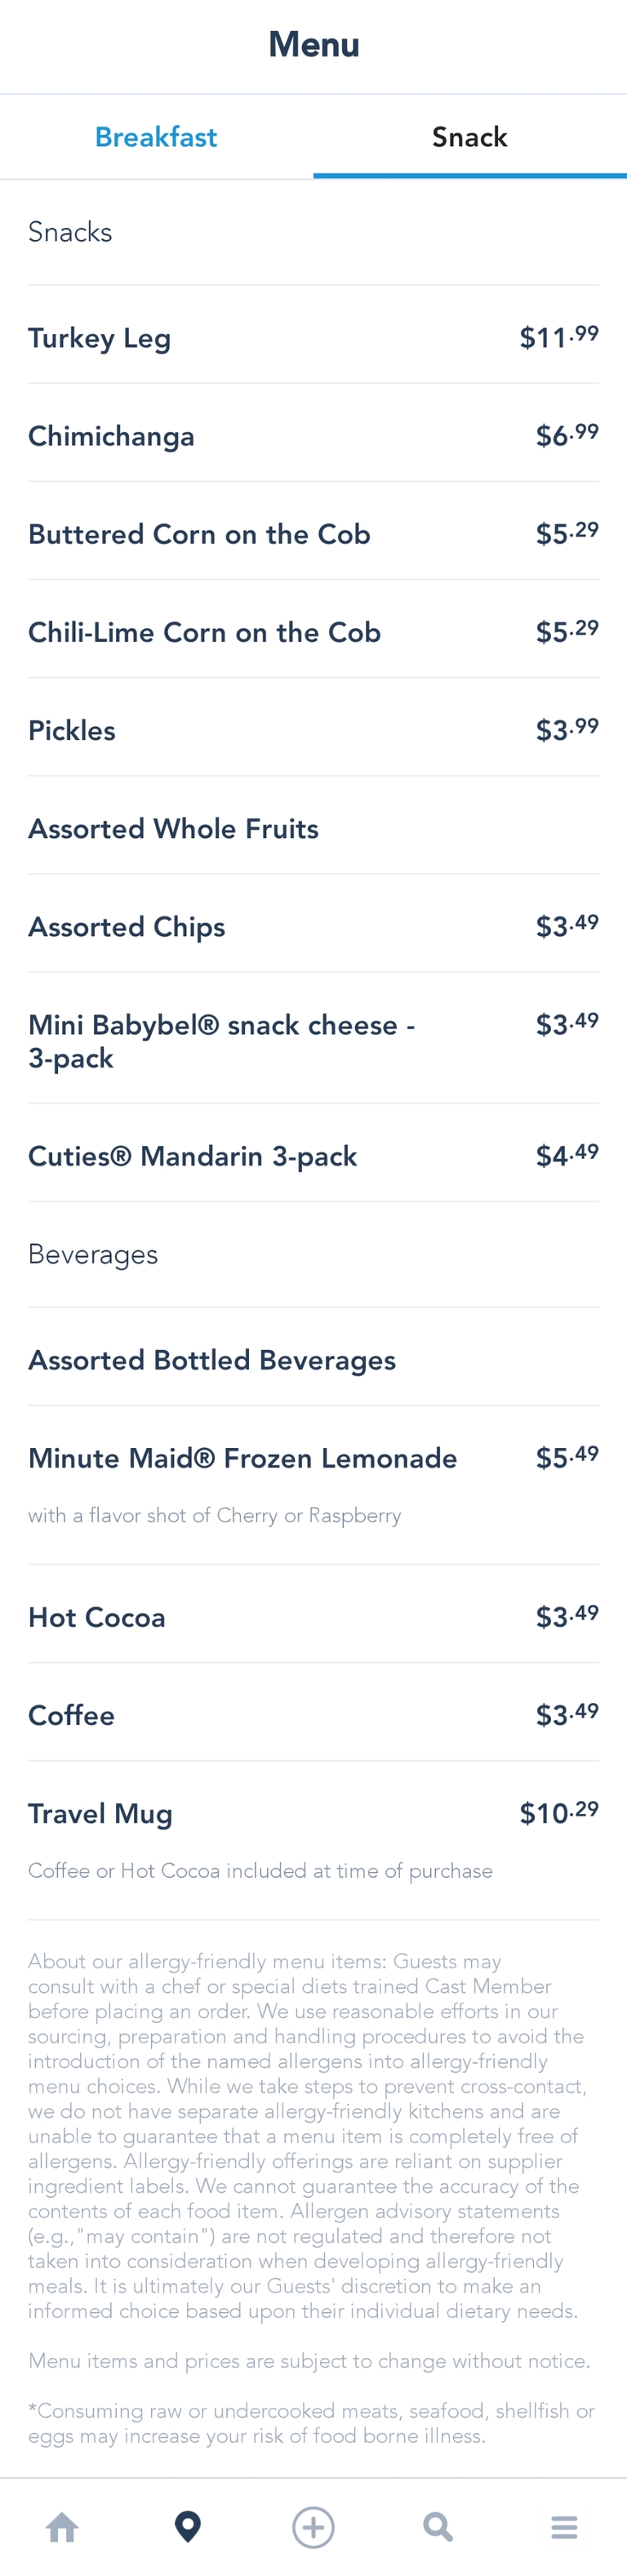Switch to the Breakfast tab
The width and height of the screenshot is (627, 2576).
click(156, 137)
